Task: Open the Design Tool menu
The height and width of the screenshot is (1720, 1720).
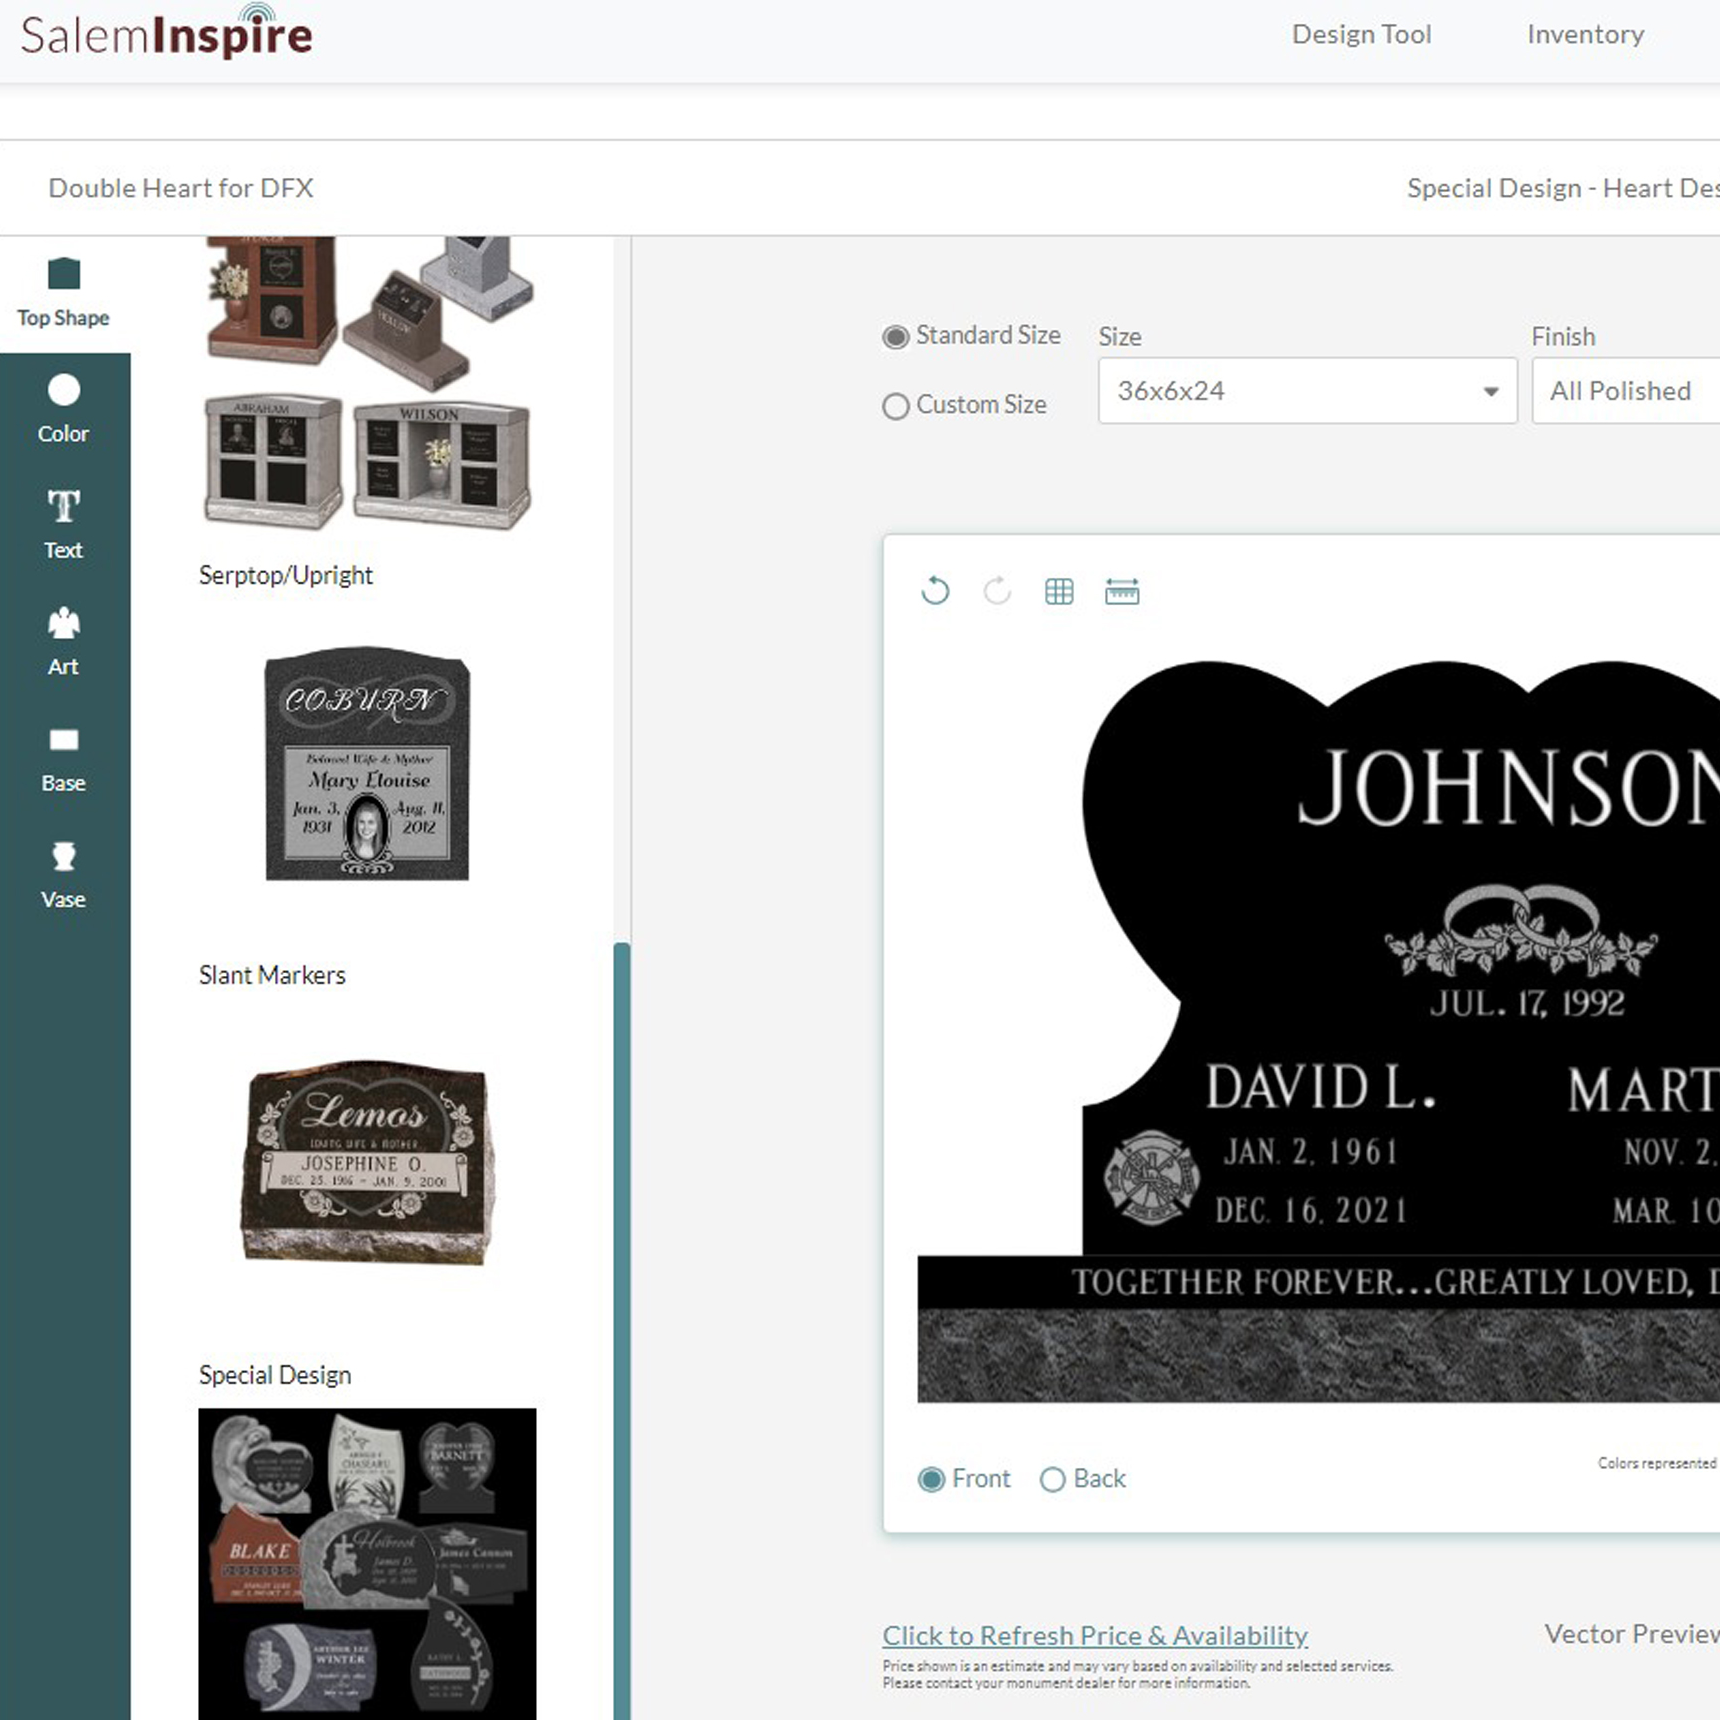Action: click(x=1361, y=34)
